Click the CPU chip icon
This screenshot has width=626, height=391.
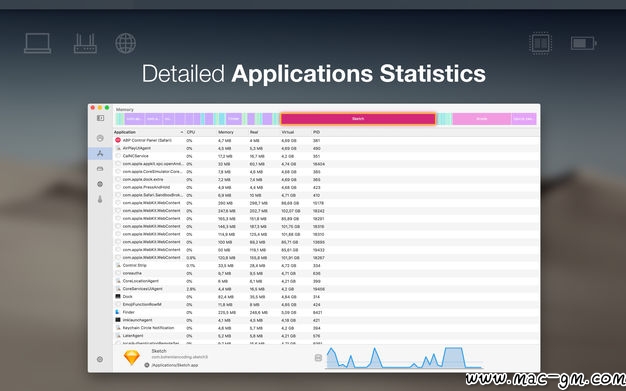pyautogui.click(x=541, y=43)
